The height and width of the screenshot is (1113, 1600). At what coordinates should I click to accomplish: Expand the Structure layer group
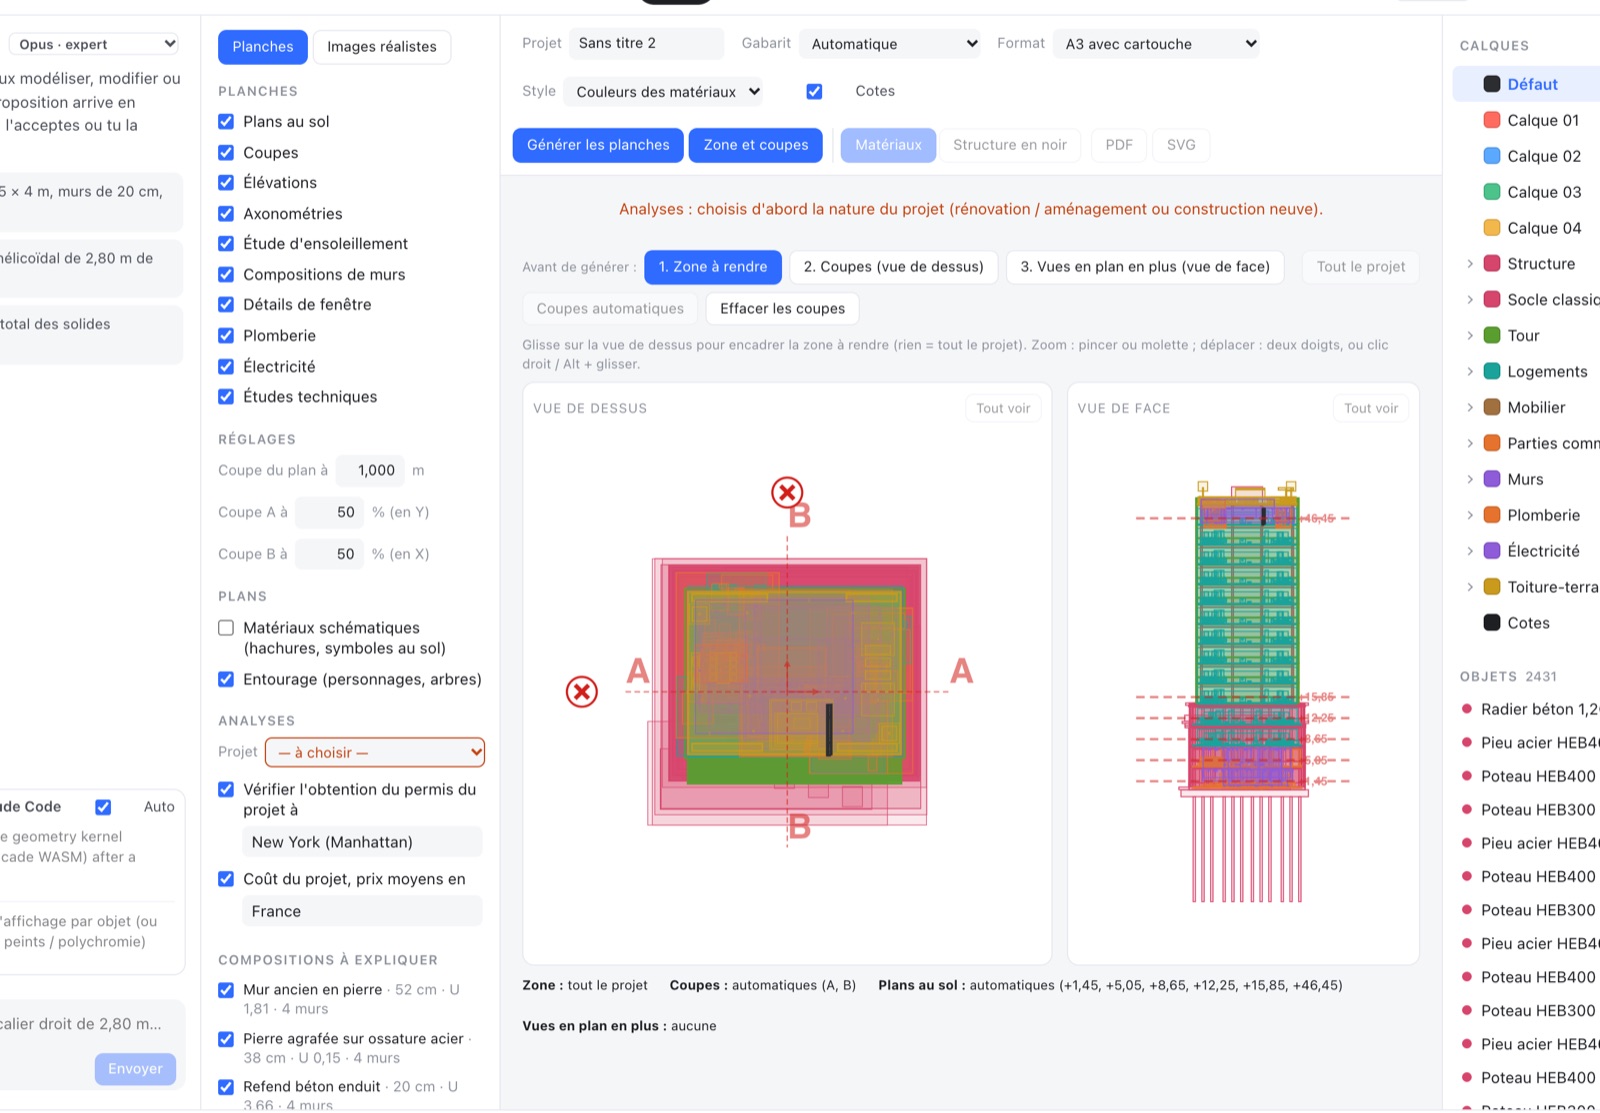pyautogui.click(x=1470, y=264)
